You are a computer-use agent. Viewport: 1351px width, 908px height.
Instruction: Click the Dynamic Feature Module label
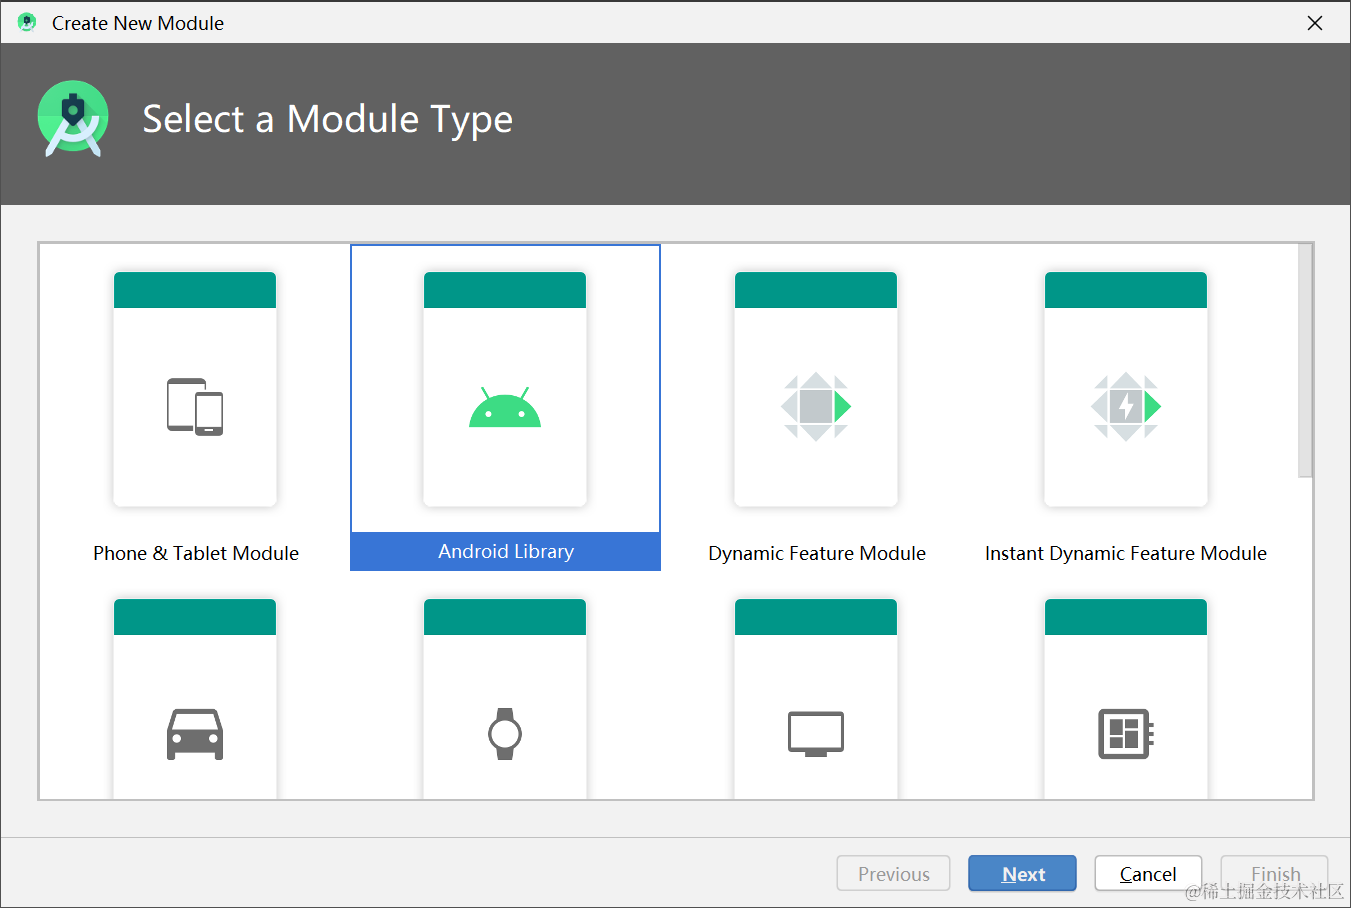coord(817,553)
